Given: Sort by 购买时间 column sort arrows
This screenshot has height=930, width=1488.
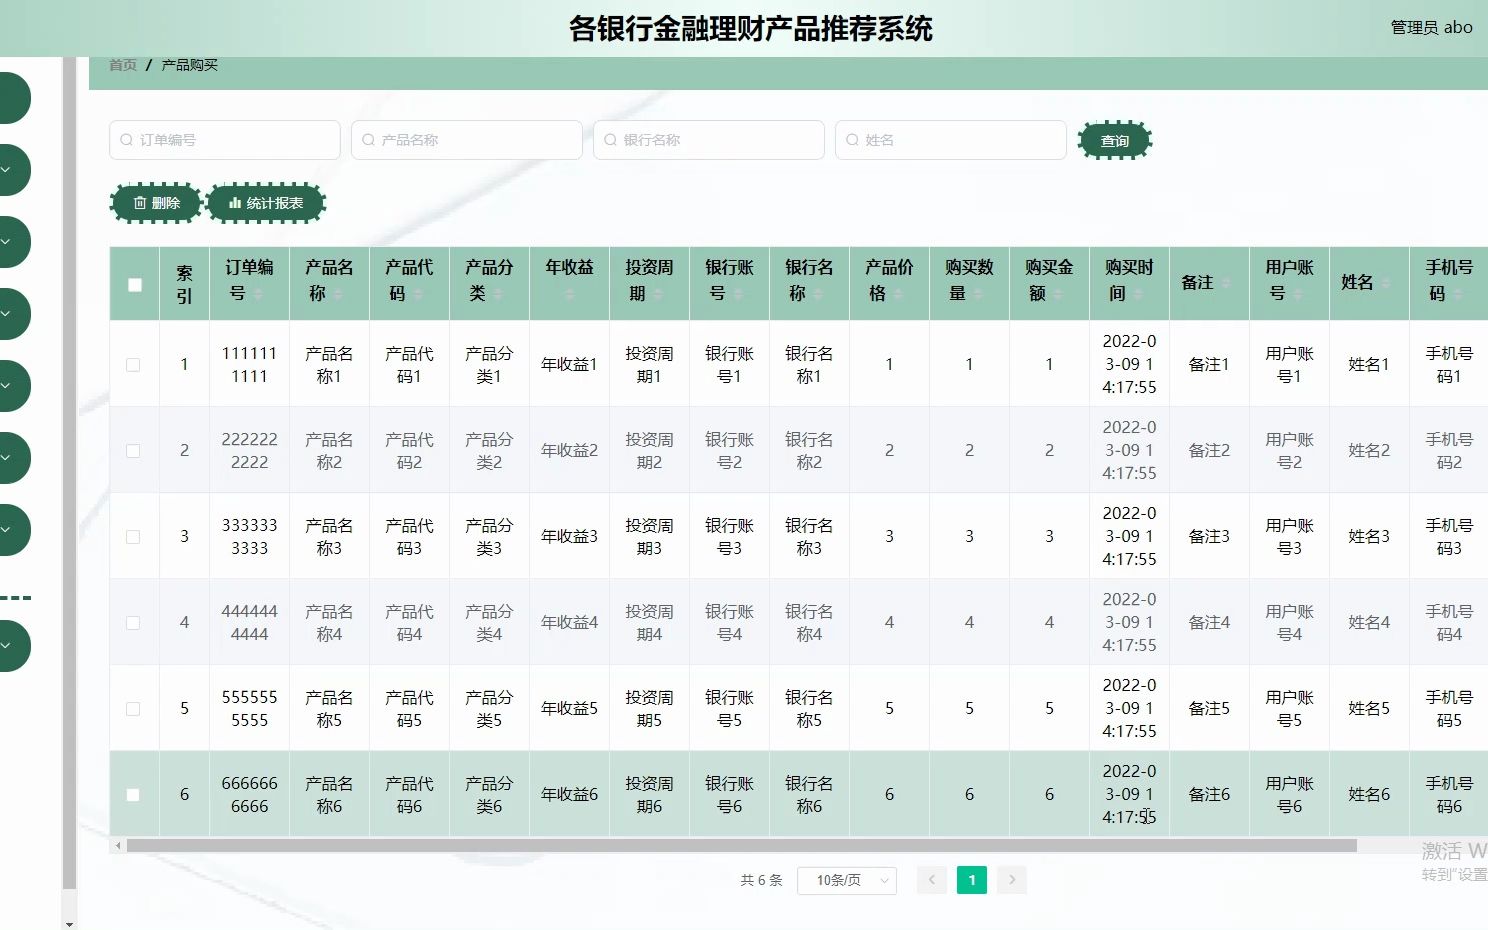Looking at the screenshot, I should [1138, 294].
